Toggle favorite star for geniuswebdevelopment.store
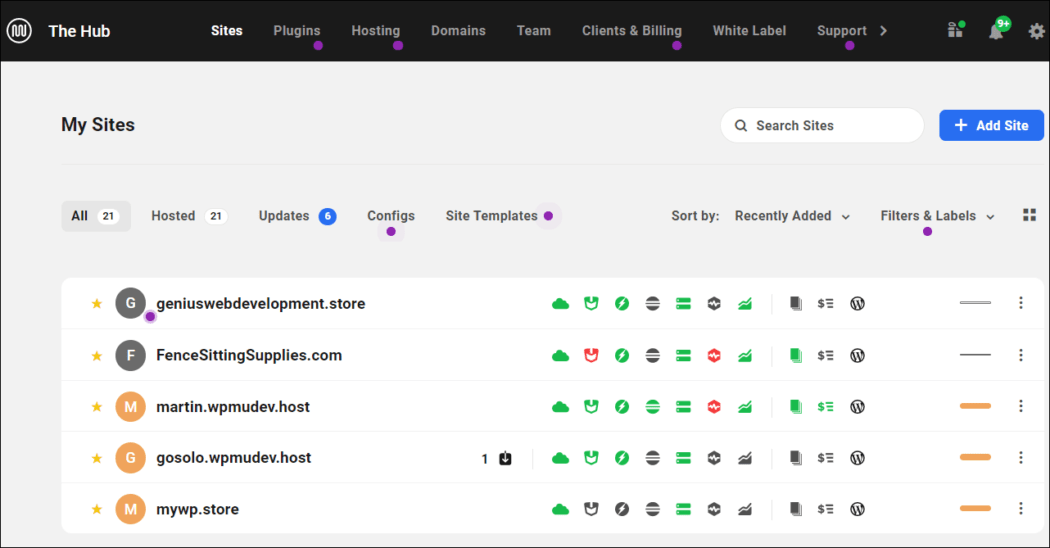Screen dimensions: 1050x548 (x=96, y=303)
